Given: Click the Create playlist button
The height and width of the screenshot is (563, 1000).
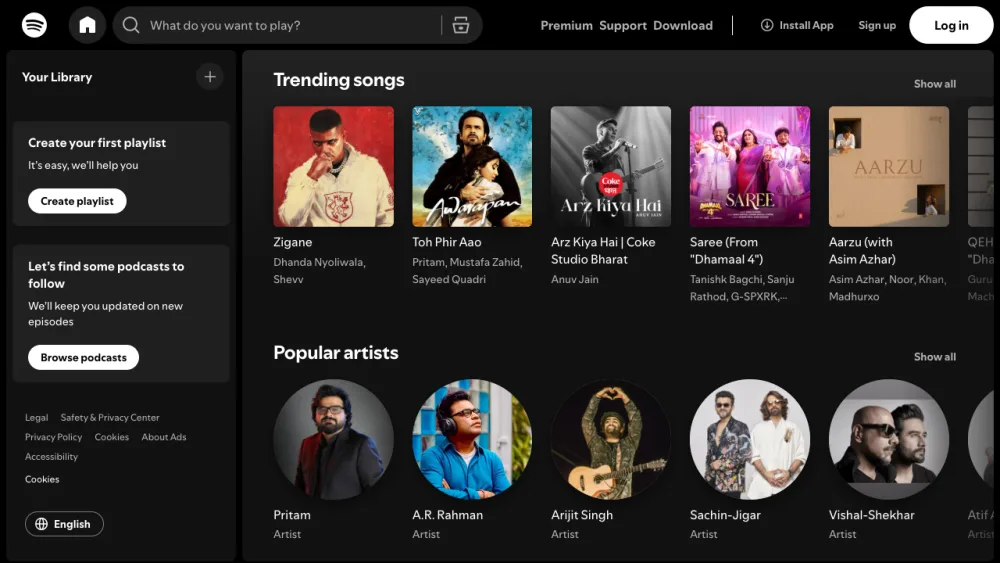Looking at the screenshot, I should 77,201.
